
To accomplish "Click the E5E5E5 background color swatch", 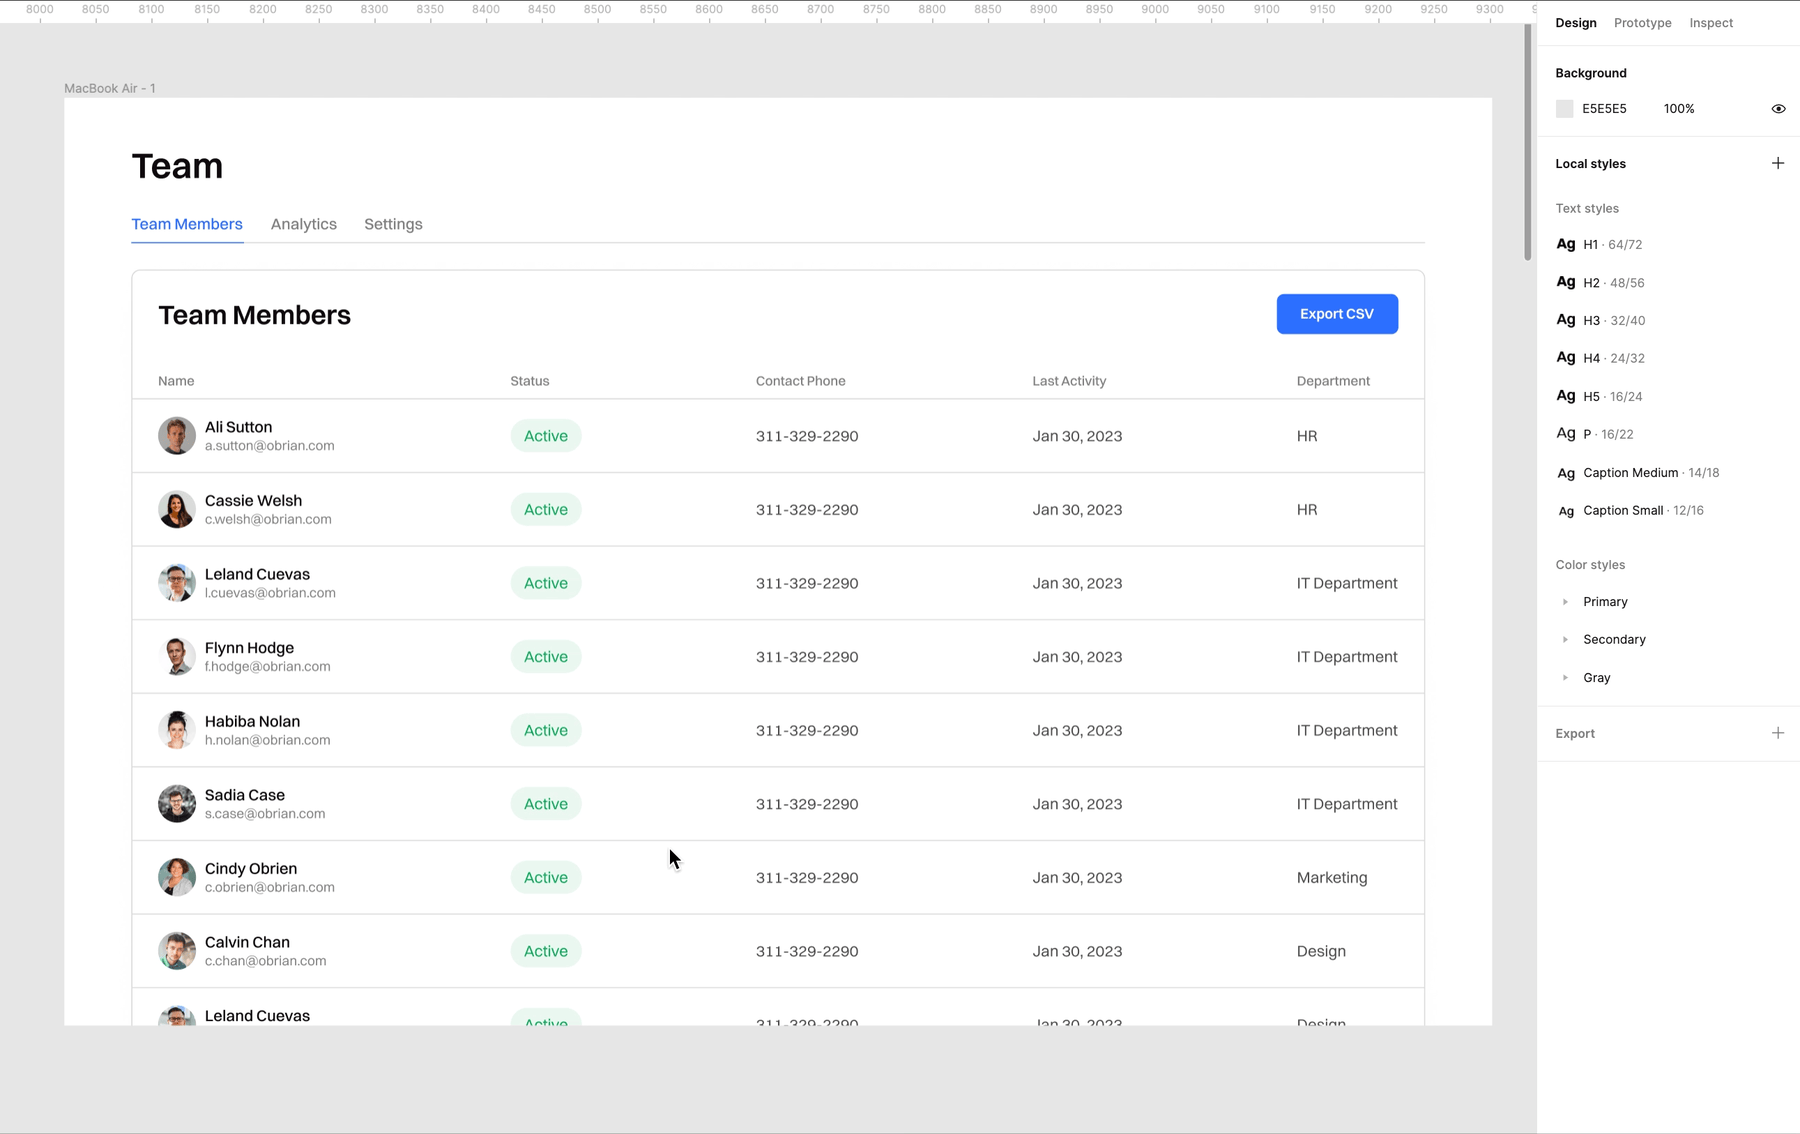I will (1565, 109).
